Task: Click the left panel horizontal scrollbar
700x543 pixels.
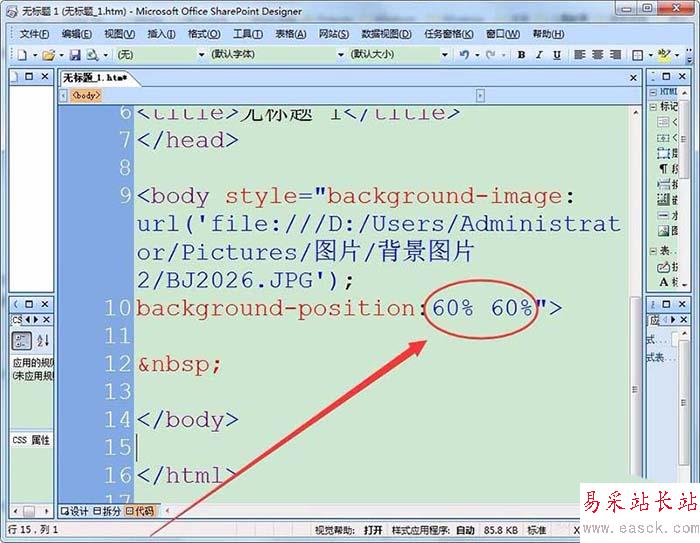Action: (31, 510)
